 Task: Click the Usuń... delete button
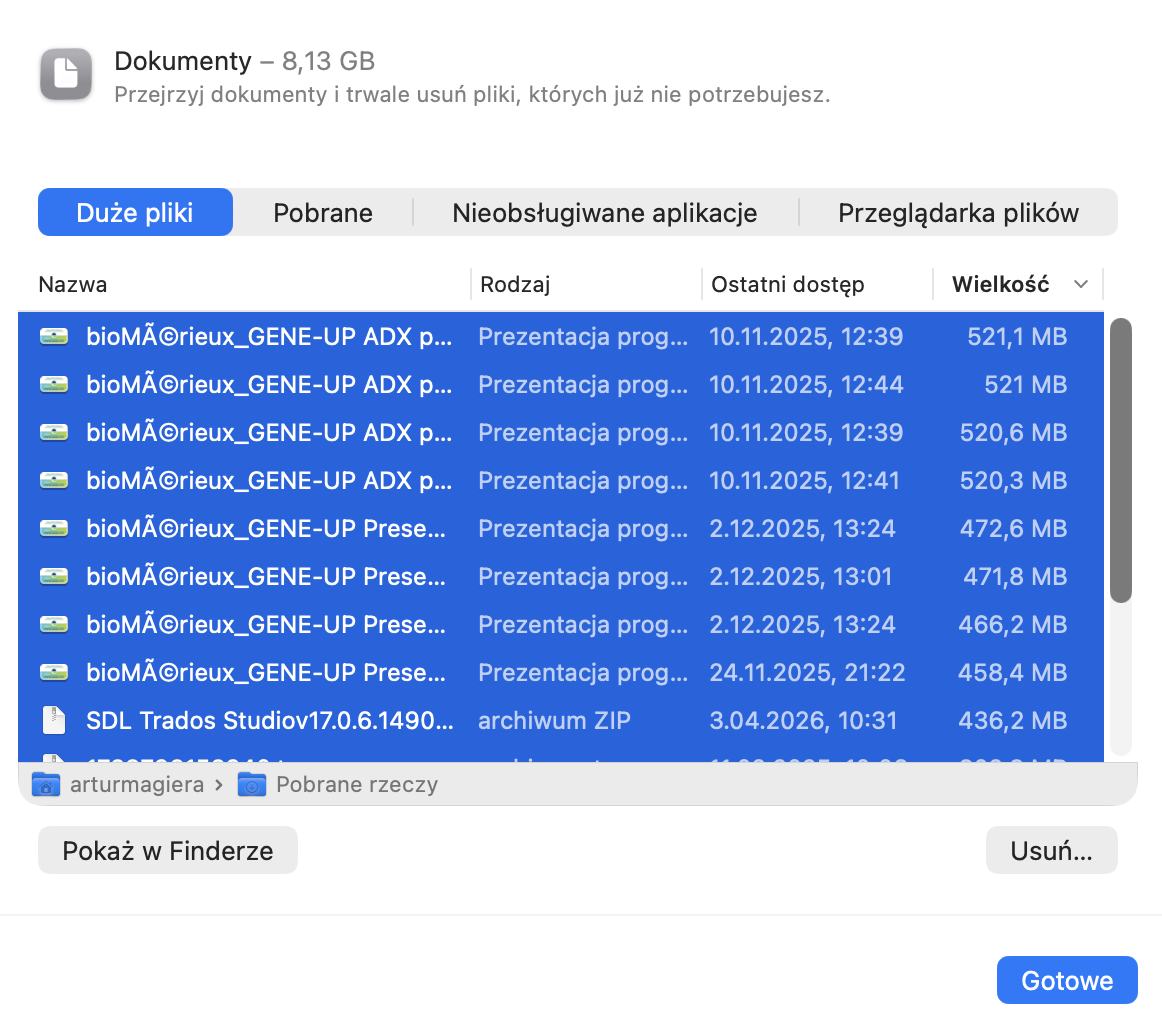[1051, 850]
